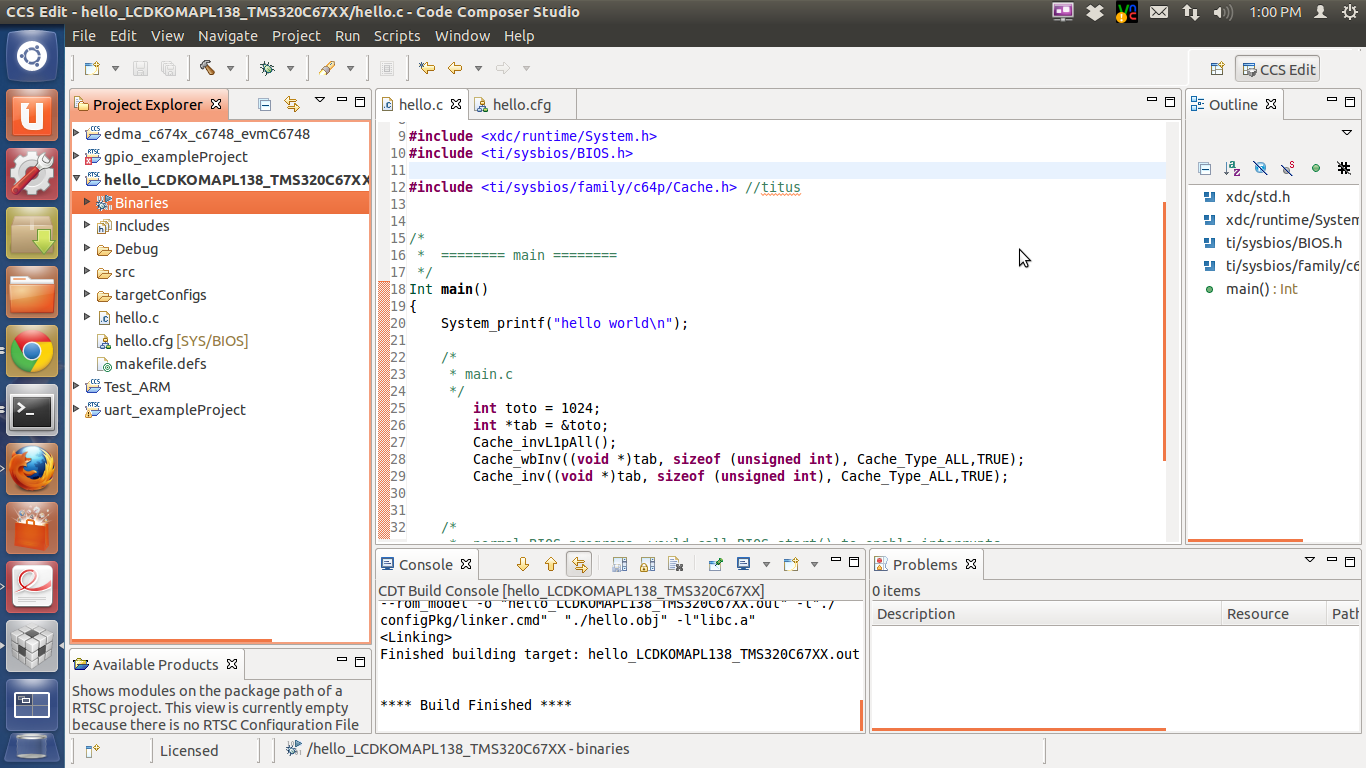Toggle Hide Inactive Elements in Outline
This screenshot has width=1366, height=768.
(x=1344, y=169)
